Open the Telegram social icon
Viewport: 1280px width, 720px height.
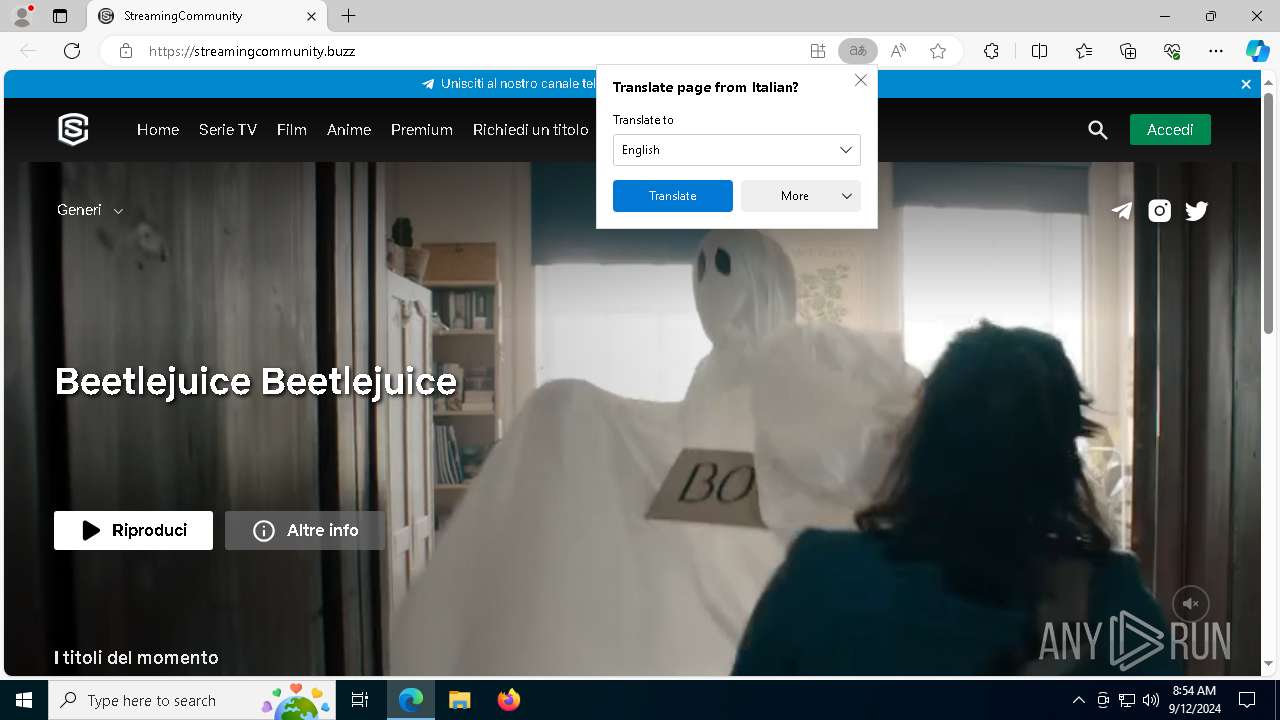[x=1122, y=210]
